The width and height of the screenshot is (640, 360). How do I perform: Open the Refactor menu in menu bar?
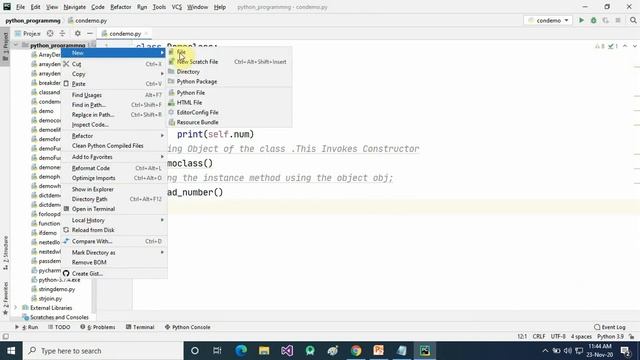[x=121, y=7]
